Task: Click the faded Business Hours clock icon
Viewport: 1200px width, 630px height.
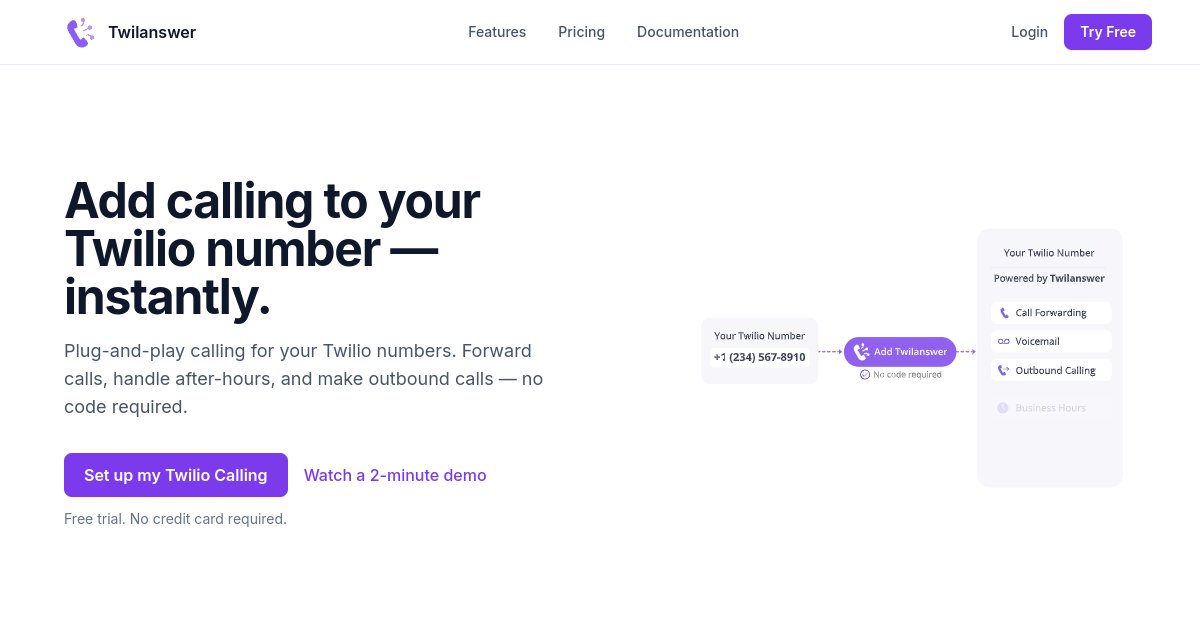Action: (x=1003, y=408)
